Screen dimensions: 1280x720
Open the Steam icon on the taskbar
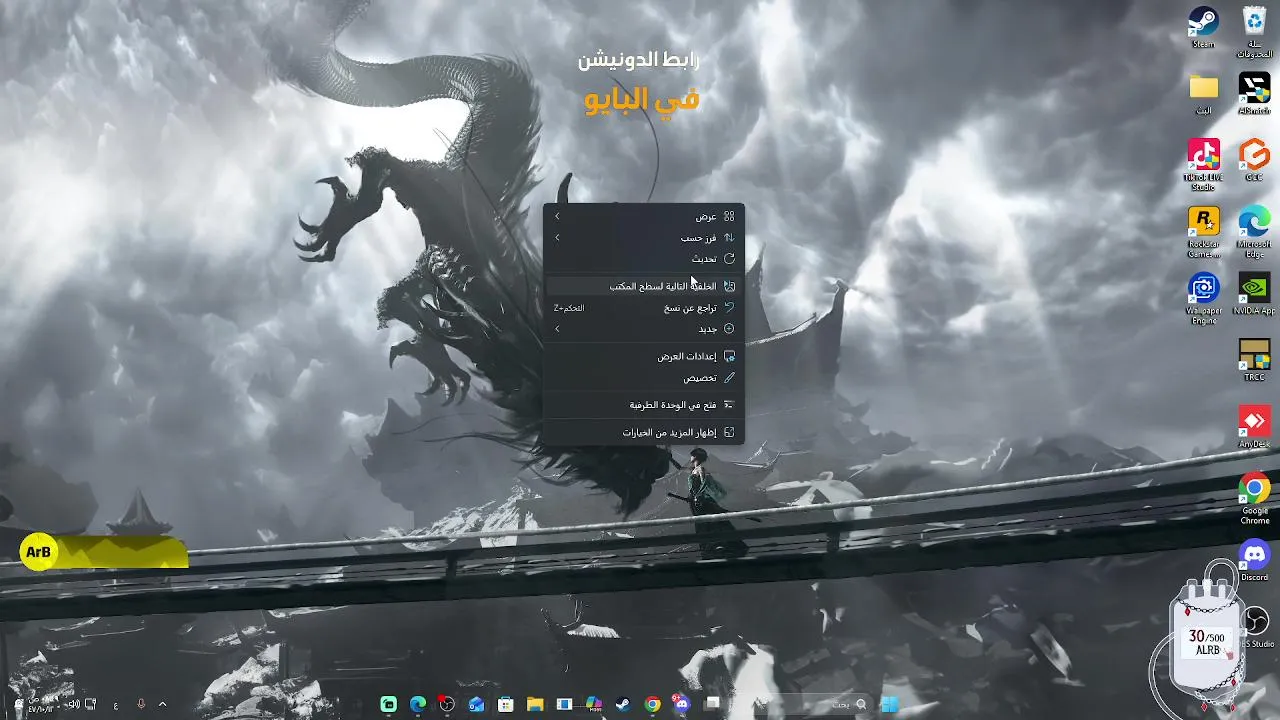(622, 705)
